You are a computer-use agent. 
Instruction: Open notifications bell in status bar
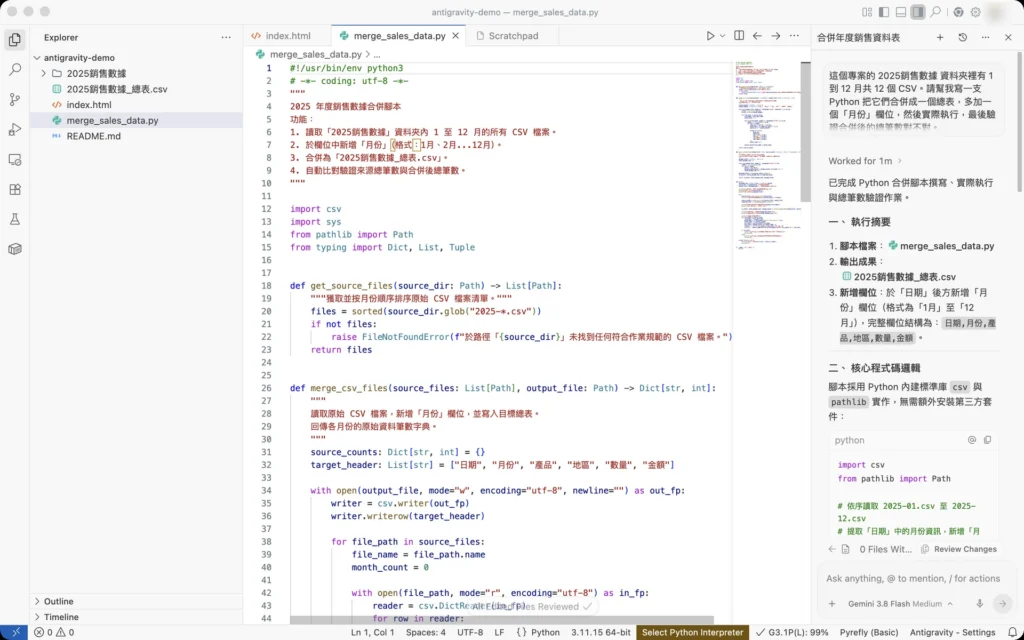click(x=1013, y=632)
